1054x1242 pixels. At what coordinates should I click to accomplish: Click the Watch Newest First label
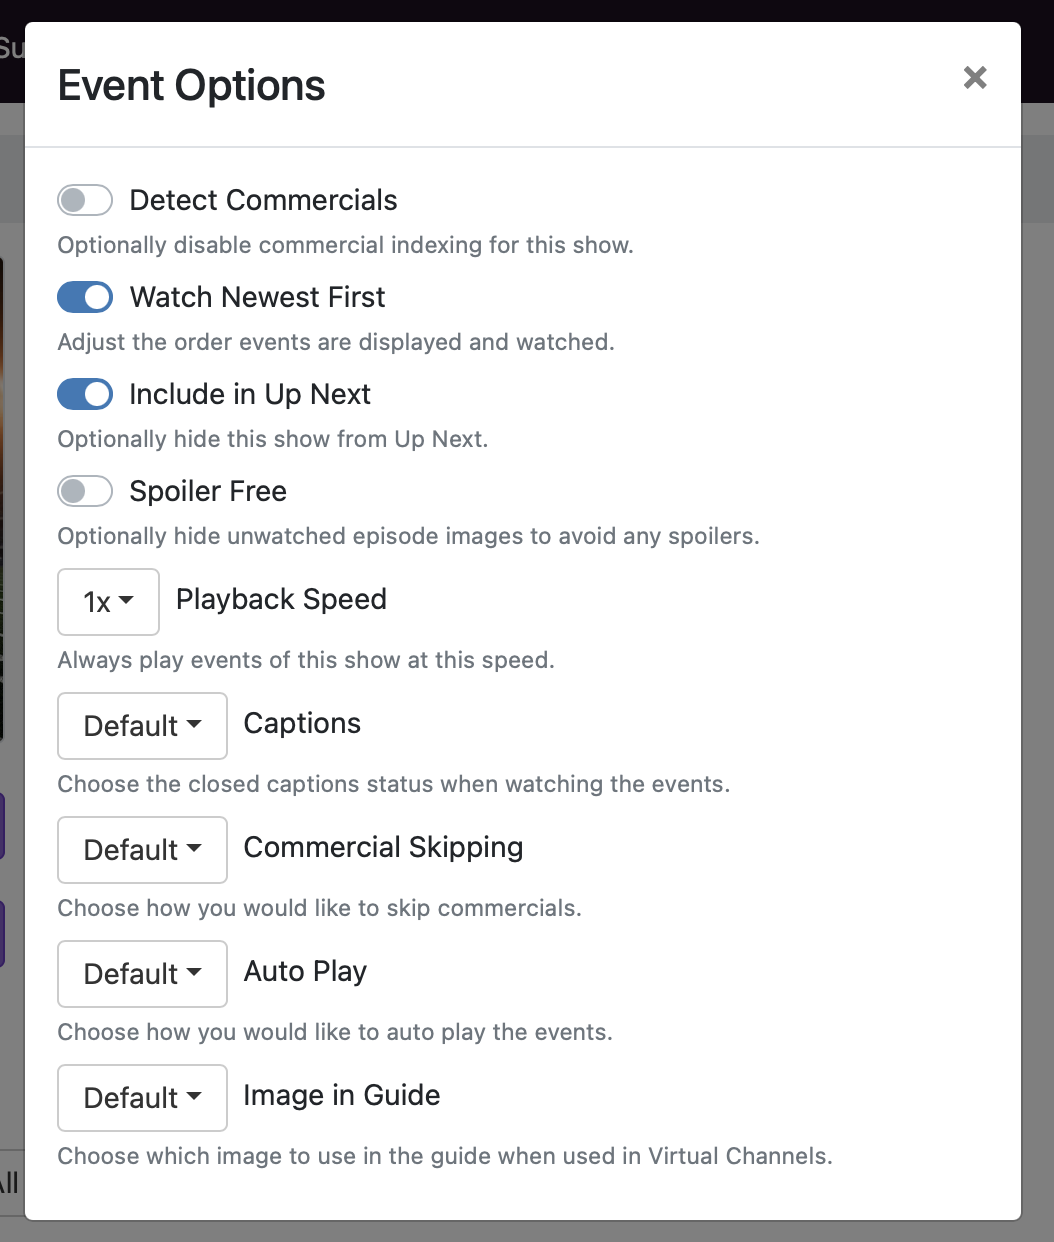[x=257, y=297]
